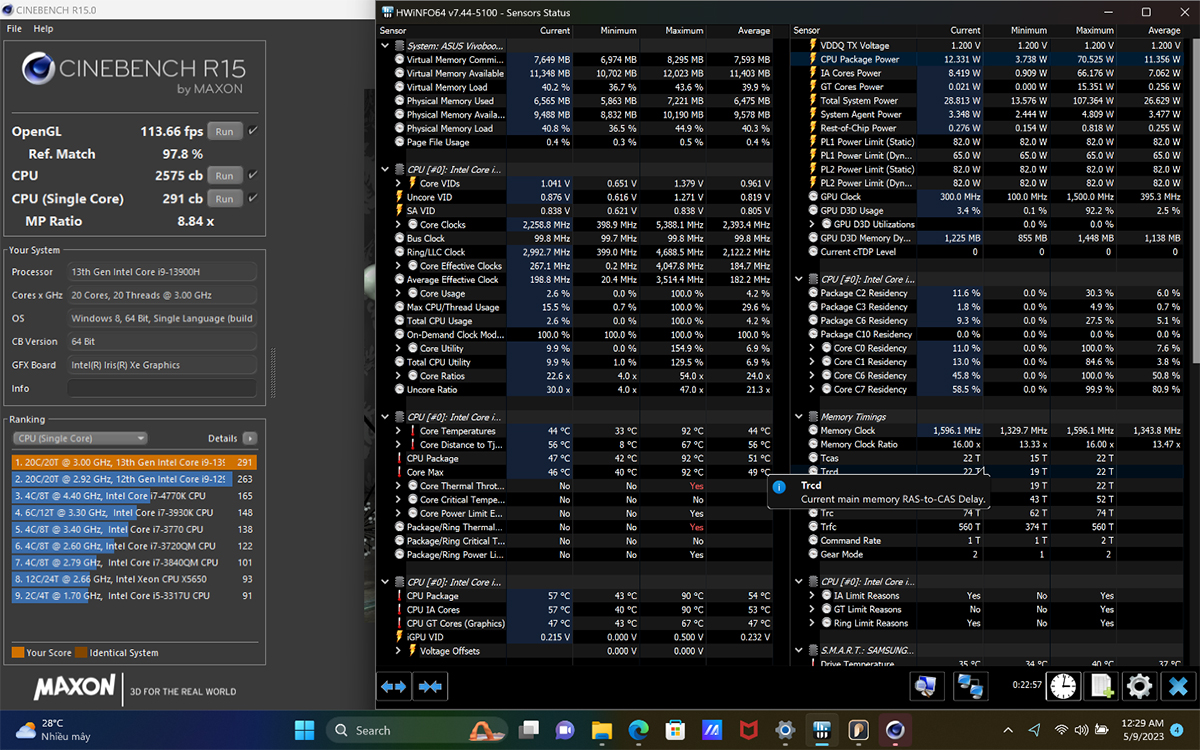
Task: Toggle the CPU test checkbox
Action: click(252, 175)
